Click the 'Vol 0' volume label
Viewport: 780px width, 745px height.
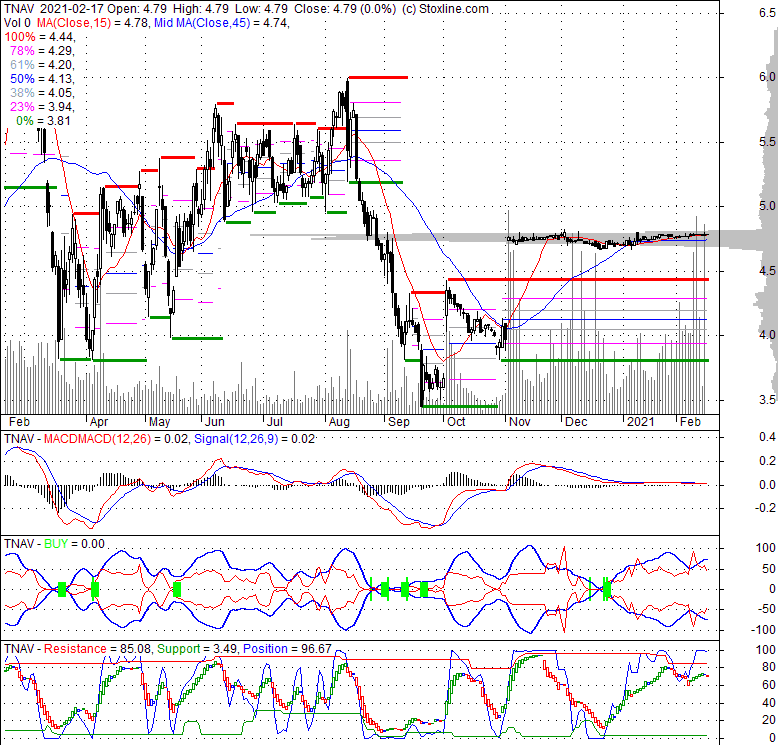17,23
